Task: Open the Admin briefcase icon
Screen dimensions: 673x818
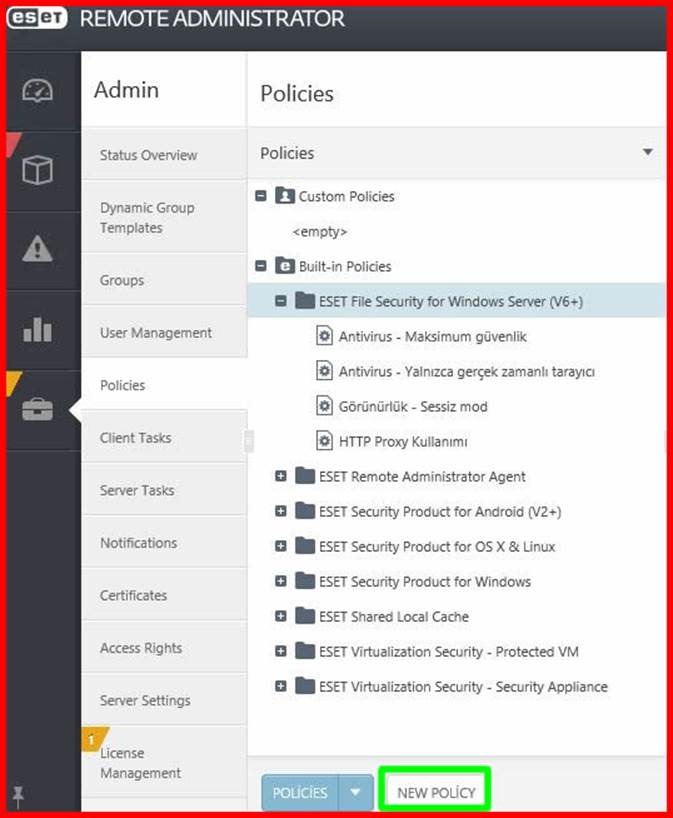Action: (38, 409)
